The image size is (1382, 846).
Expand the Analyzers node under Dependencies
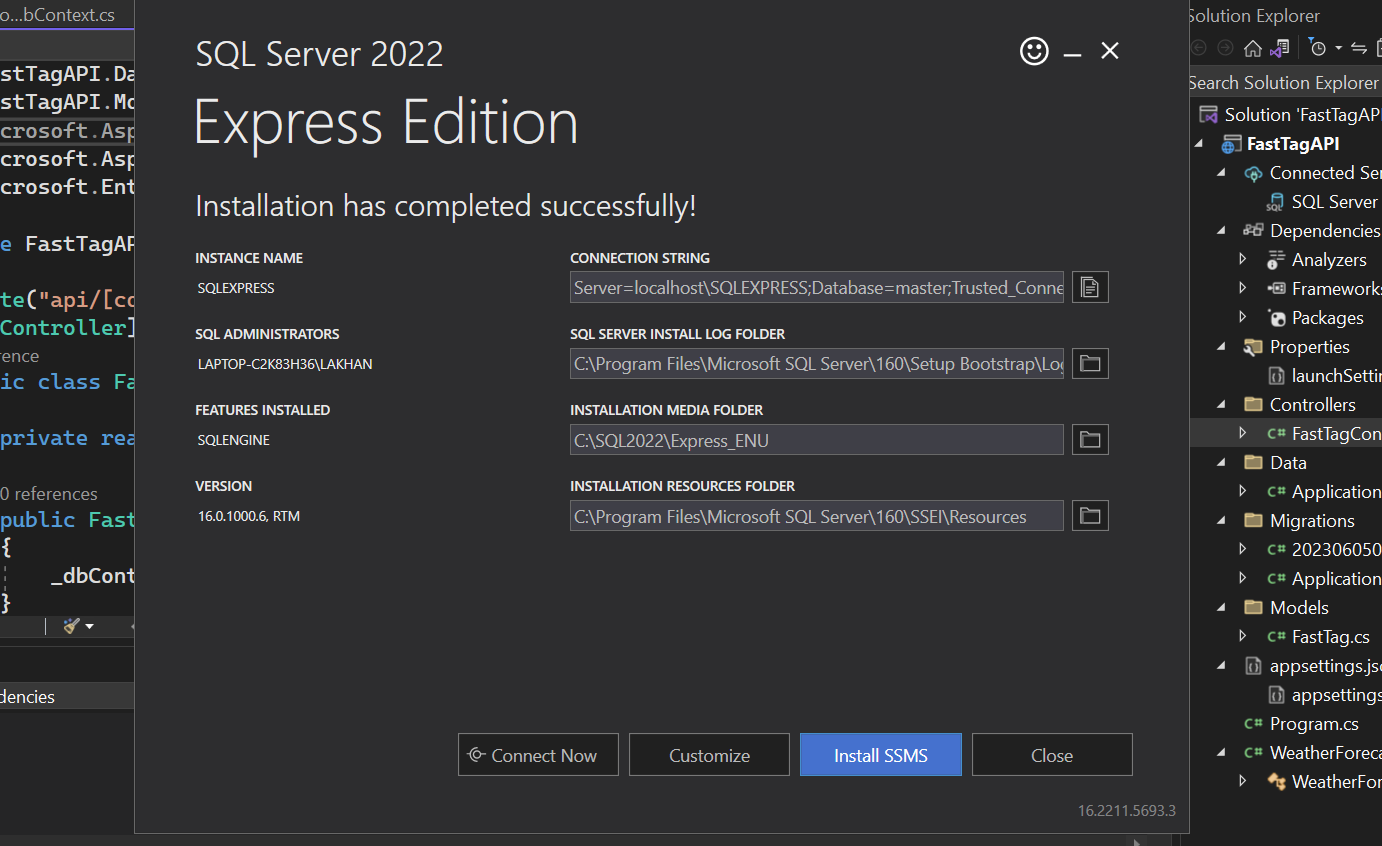1243,260
